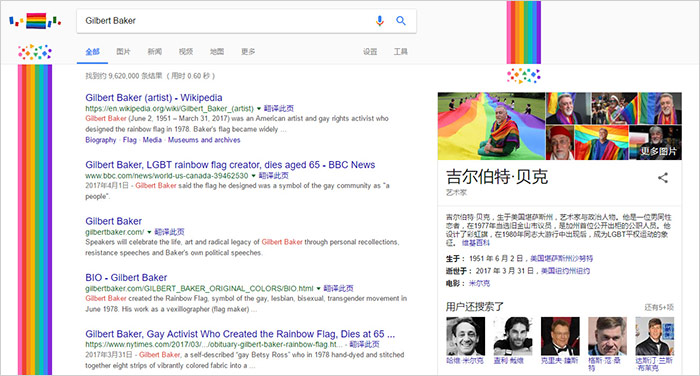This screenshot has height=376, width=700.
Task: Open the 达斯汀·兰斯·布莱克 portrait
Action: [655, 336]
